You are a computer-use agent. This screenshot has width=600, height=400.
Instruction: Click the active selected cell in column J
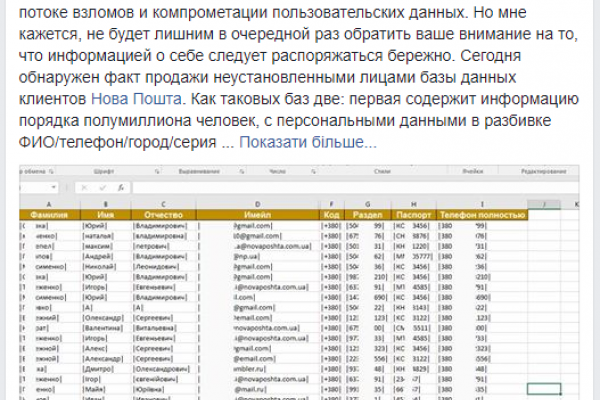[544, 389]
